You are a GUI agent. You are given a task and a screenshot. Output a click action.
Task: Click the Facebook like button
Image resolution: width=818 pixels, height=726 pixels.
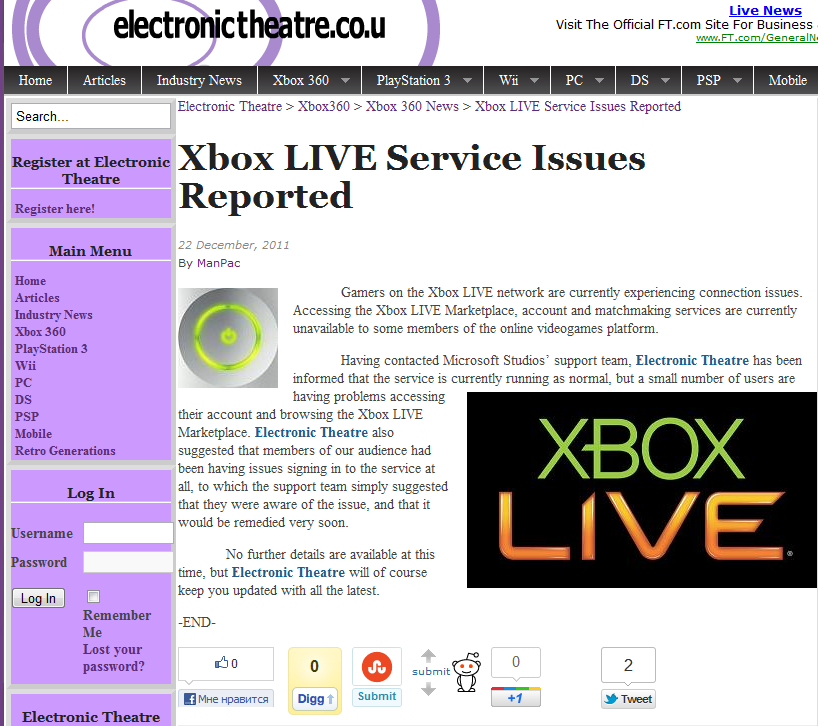[226, 699]
